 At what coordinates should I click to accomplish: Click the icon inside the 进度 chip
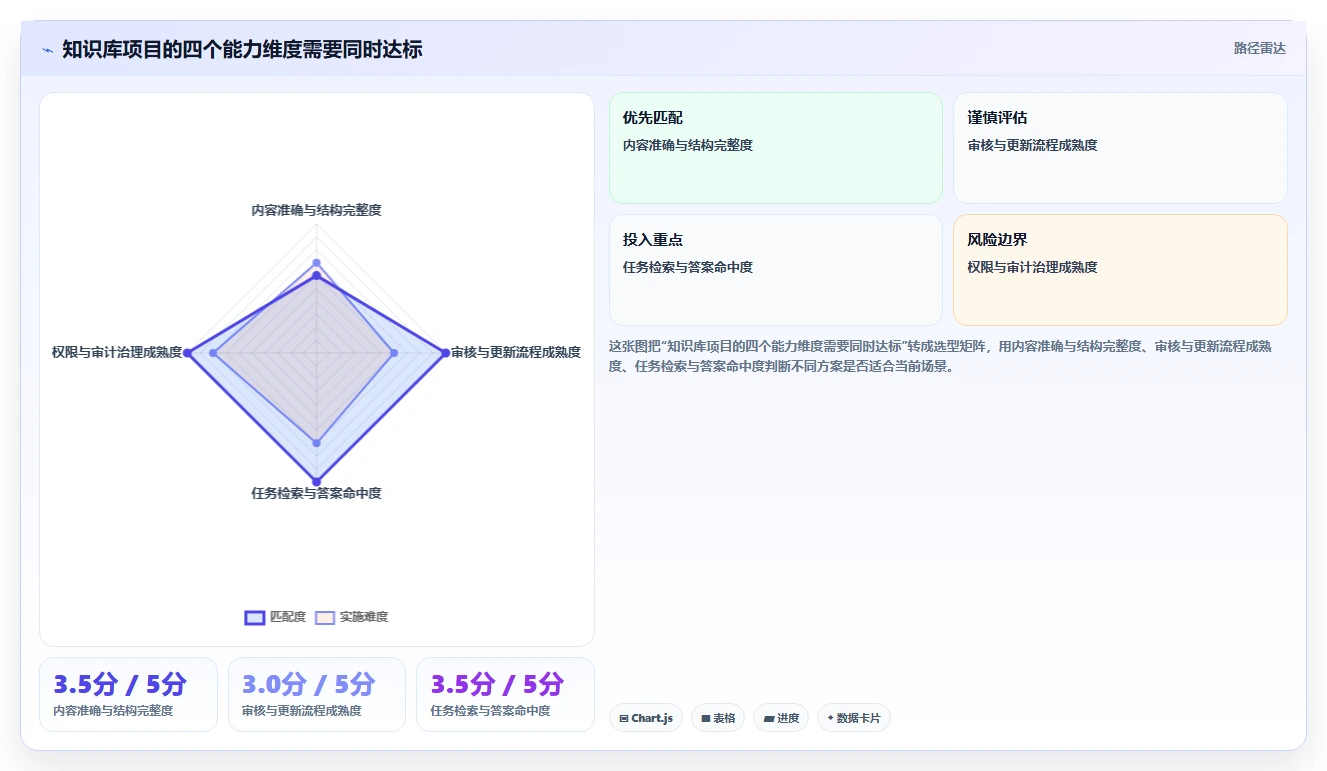(x=769, y=718)
